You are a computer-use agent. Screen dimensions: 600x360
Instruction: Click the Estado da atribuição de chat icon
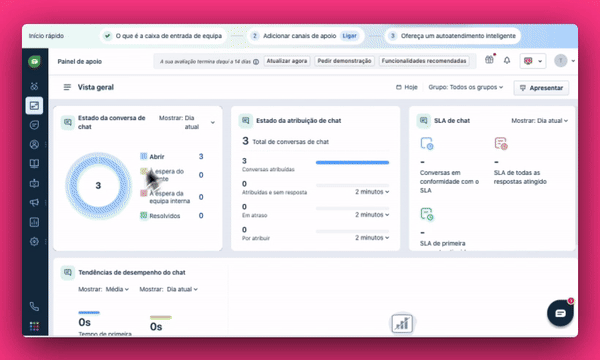click(246, 121)
